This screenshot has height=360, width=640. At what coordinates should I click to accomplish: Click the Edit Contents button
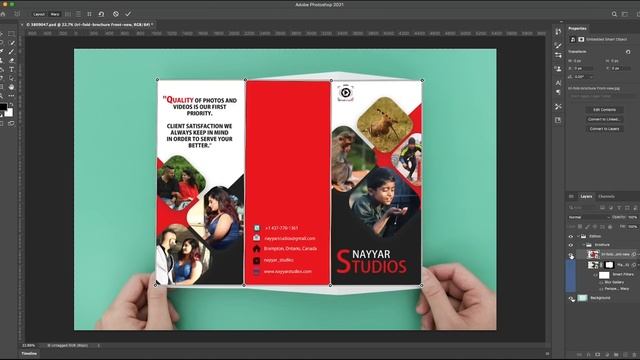point(604,110)
